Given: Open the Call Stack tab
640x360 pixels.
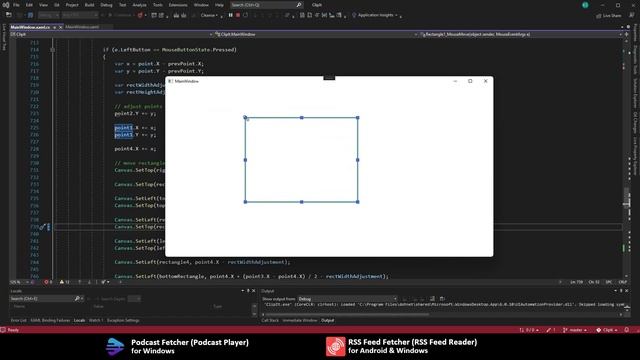Looking at the screenshot, I should point(270,320).
